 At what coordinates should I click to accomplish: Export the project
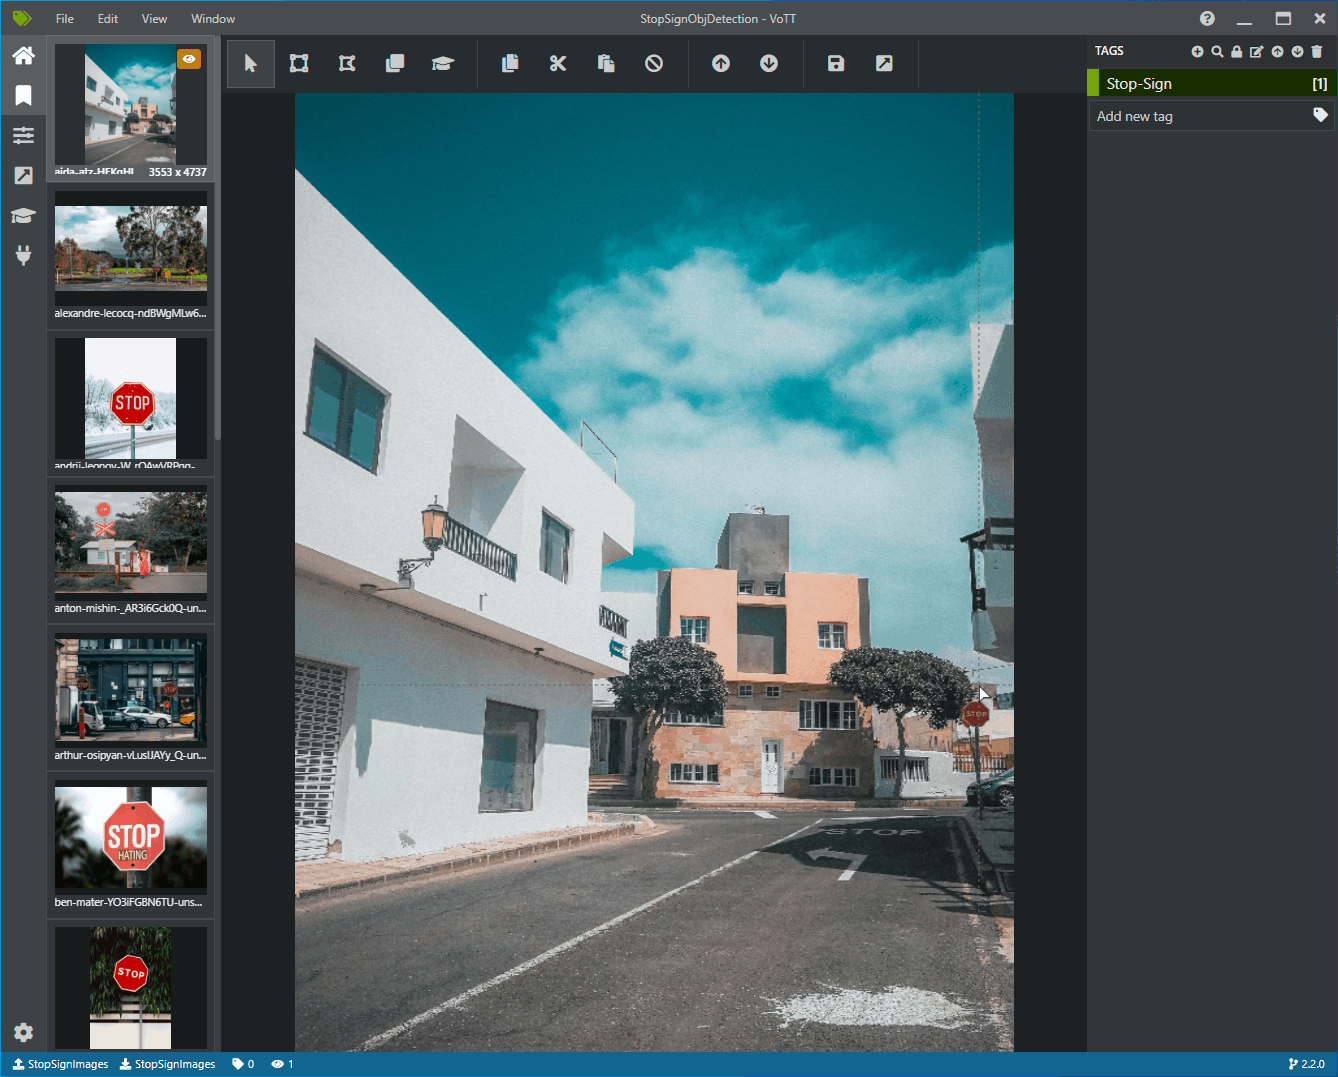(x=883, y=63)
